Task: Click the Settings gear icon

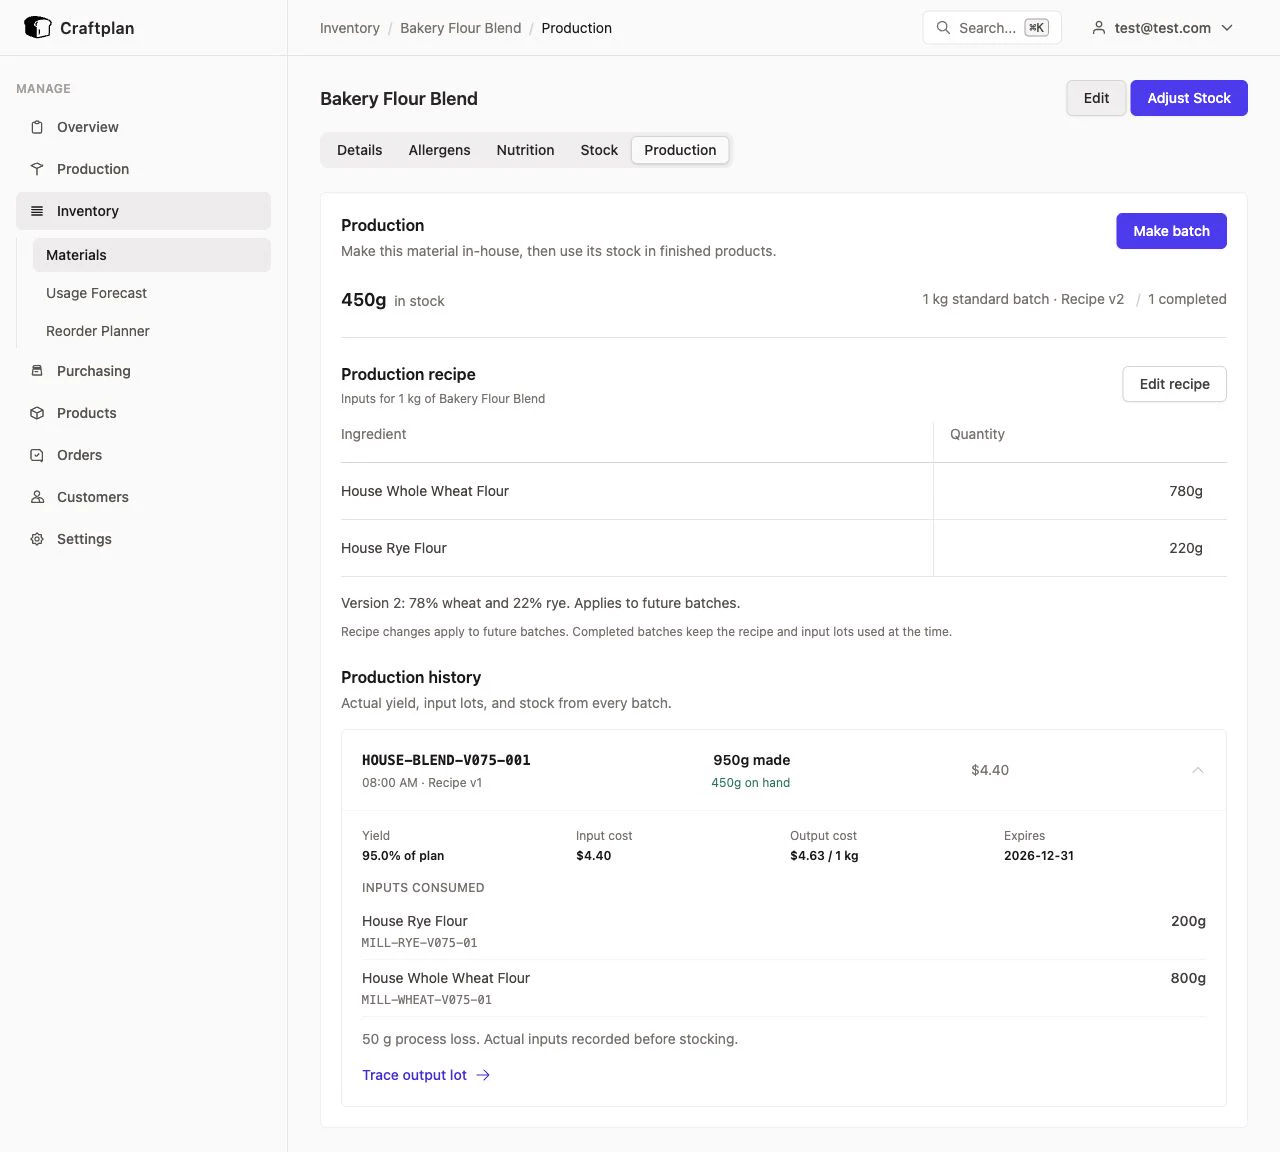Action: pyautogui.click(x=37, y=539)
